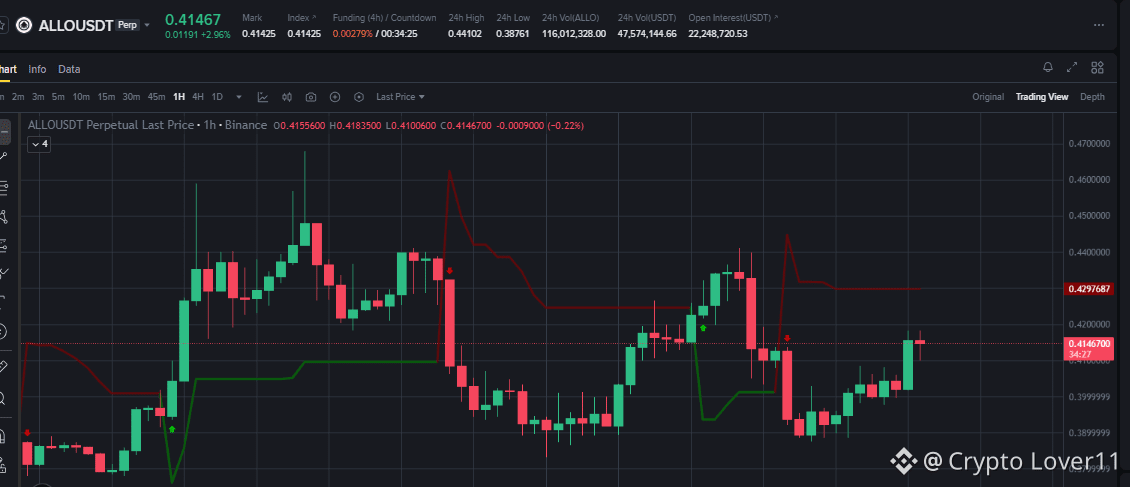Click the Mark price value 0.41425
The image size is (1130, 487).
coord(259,34)
